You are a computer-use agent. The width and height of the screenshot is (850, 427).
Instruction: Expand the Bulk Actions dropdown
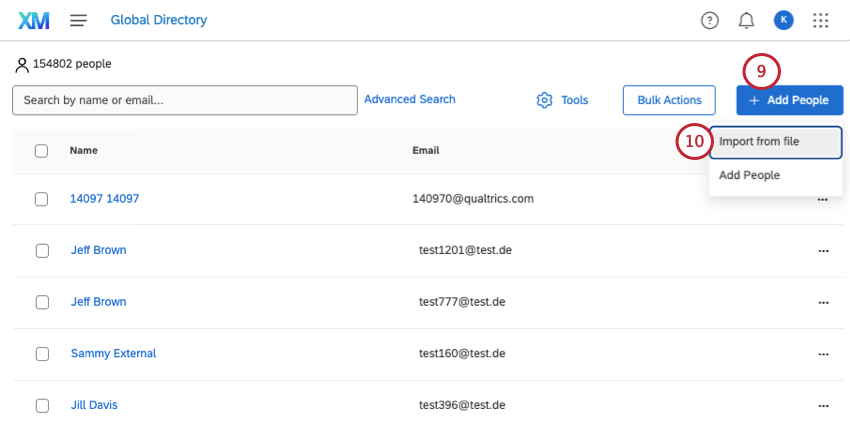[669, 100]
